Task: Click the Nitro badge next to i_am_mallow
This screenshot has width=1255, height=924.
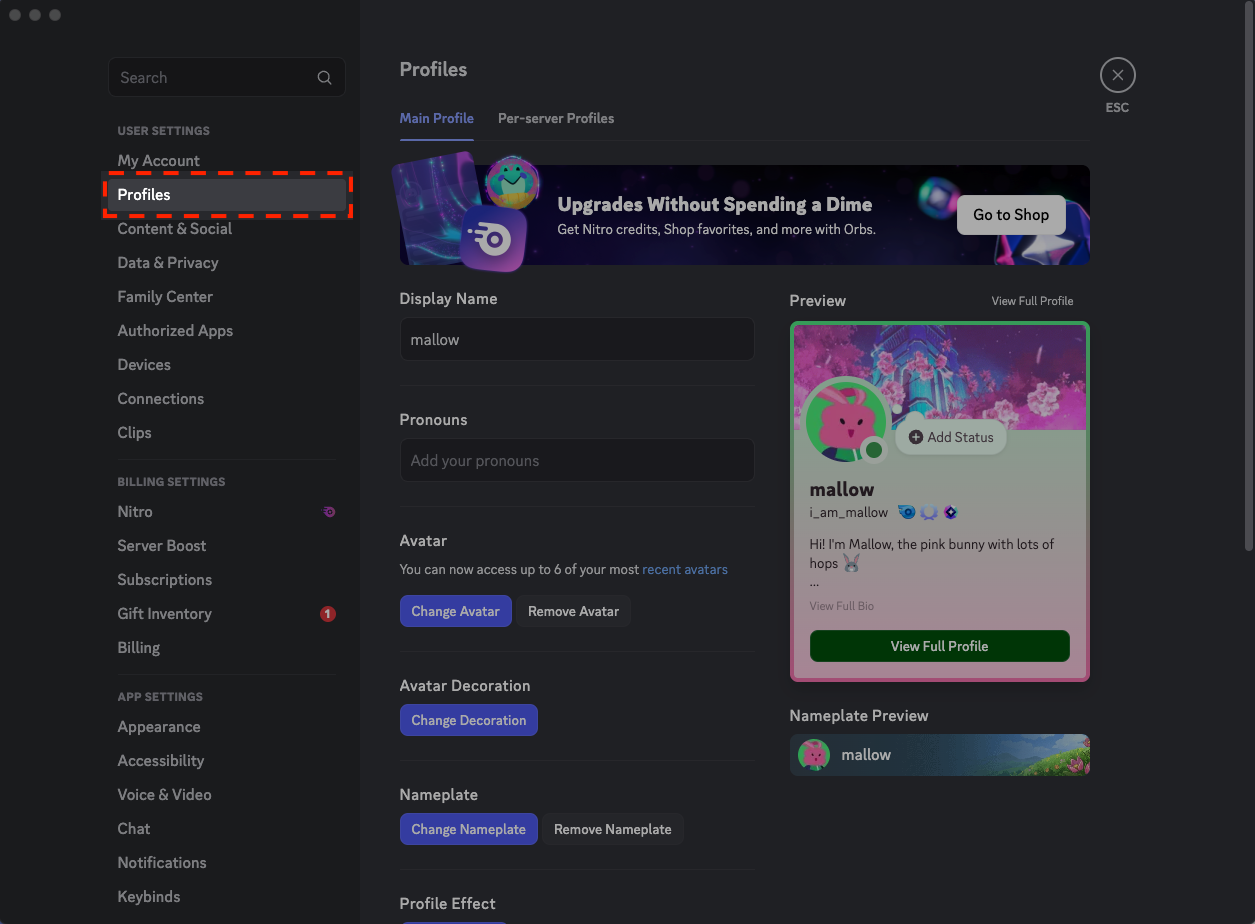Action: pos(906,511)
